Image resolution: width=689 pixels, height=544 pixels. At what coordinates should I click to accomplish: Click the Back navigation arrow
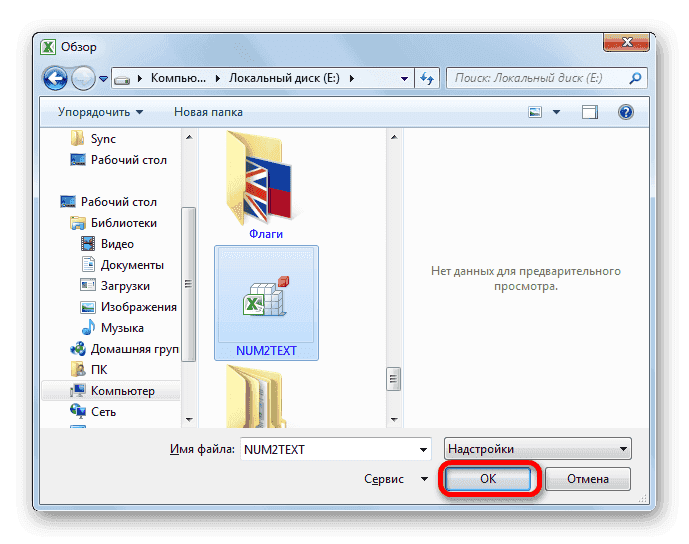[x=55, y=79]
